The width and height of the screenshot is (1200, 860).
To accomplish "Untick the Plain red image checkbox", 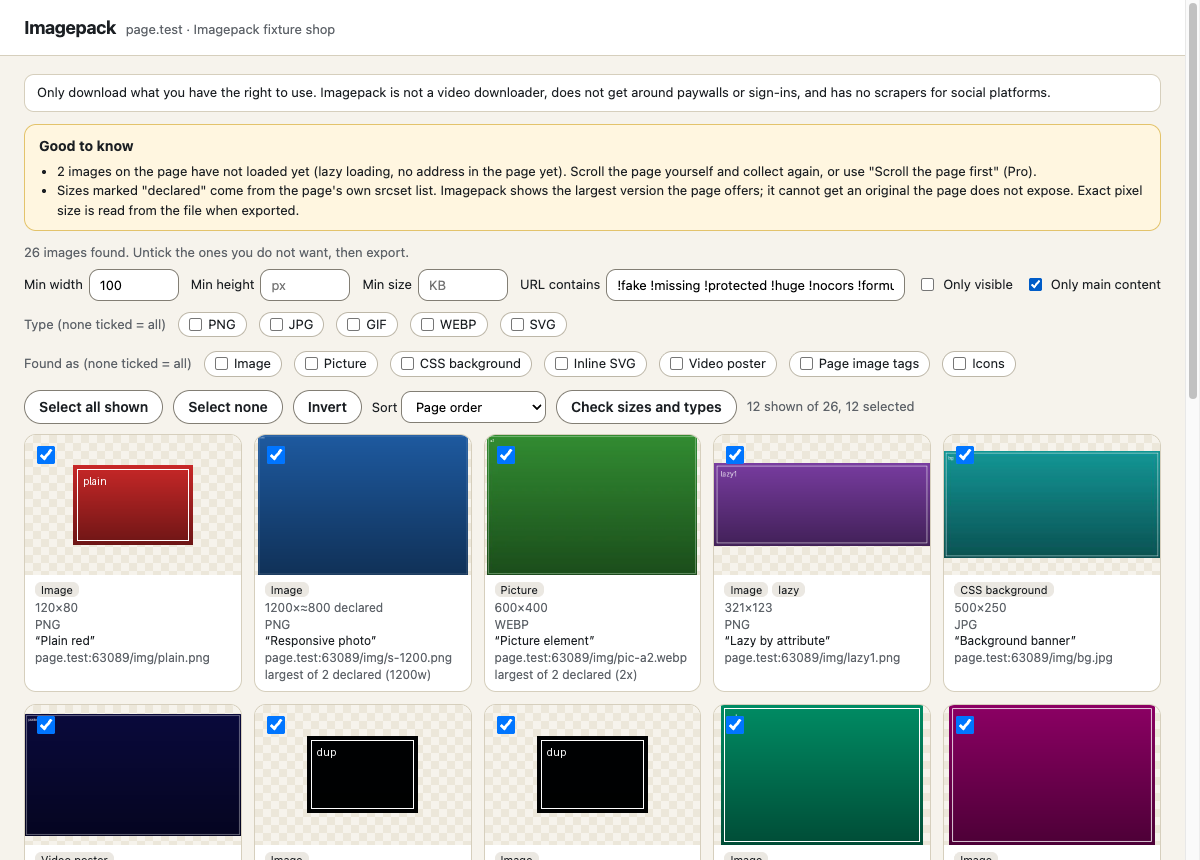I will tap(46, 455).
